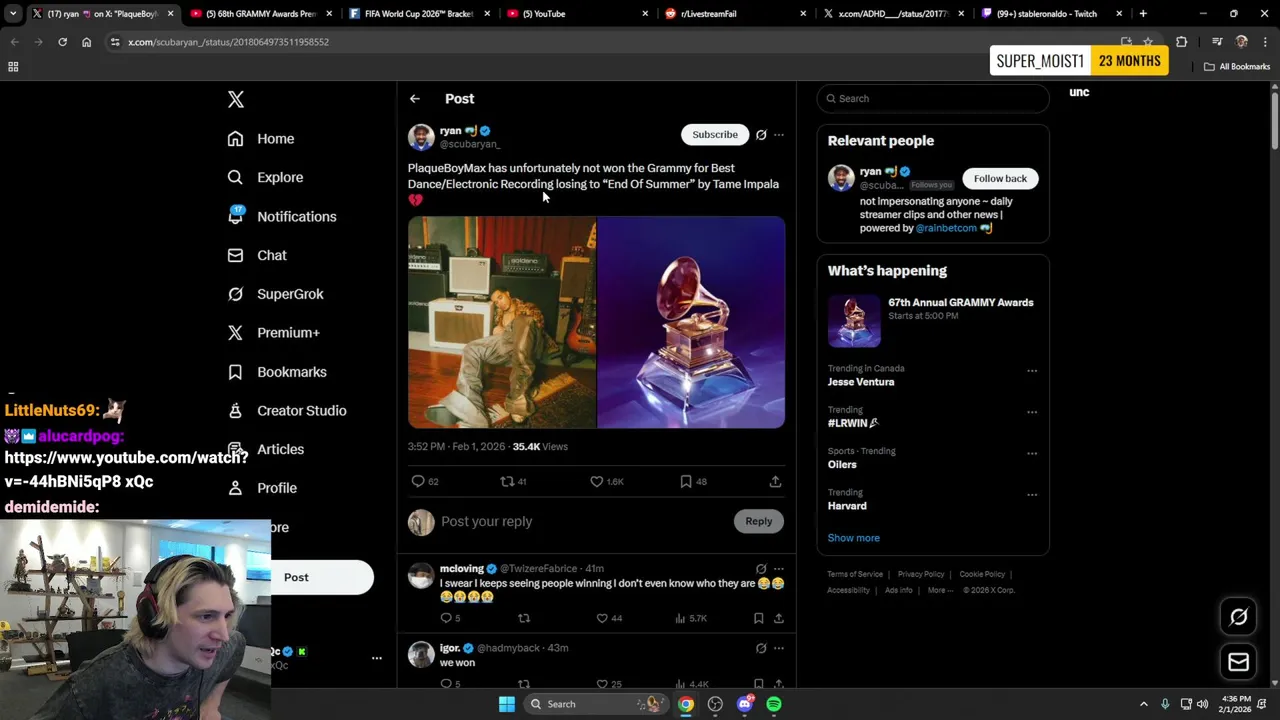Reply to mcloving's comment
The width and height of the screenshot is (1280, 720).
[446, 619]
